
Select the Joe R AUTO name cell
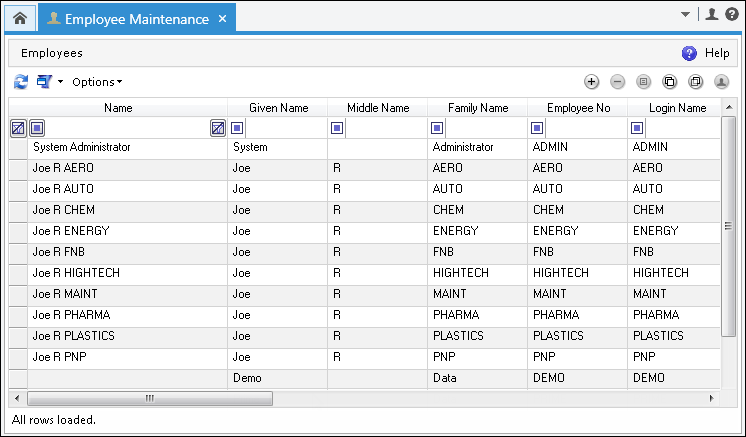[128, 189]
